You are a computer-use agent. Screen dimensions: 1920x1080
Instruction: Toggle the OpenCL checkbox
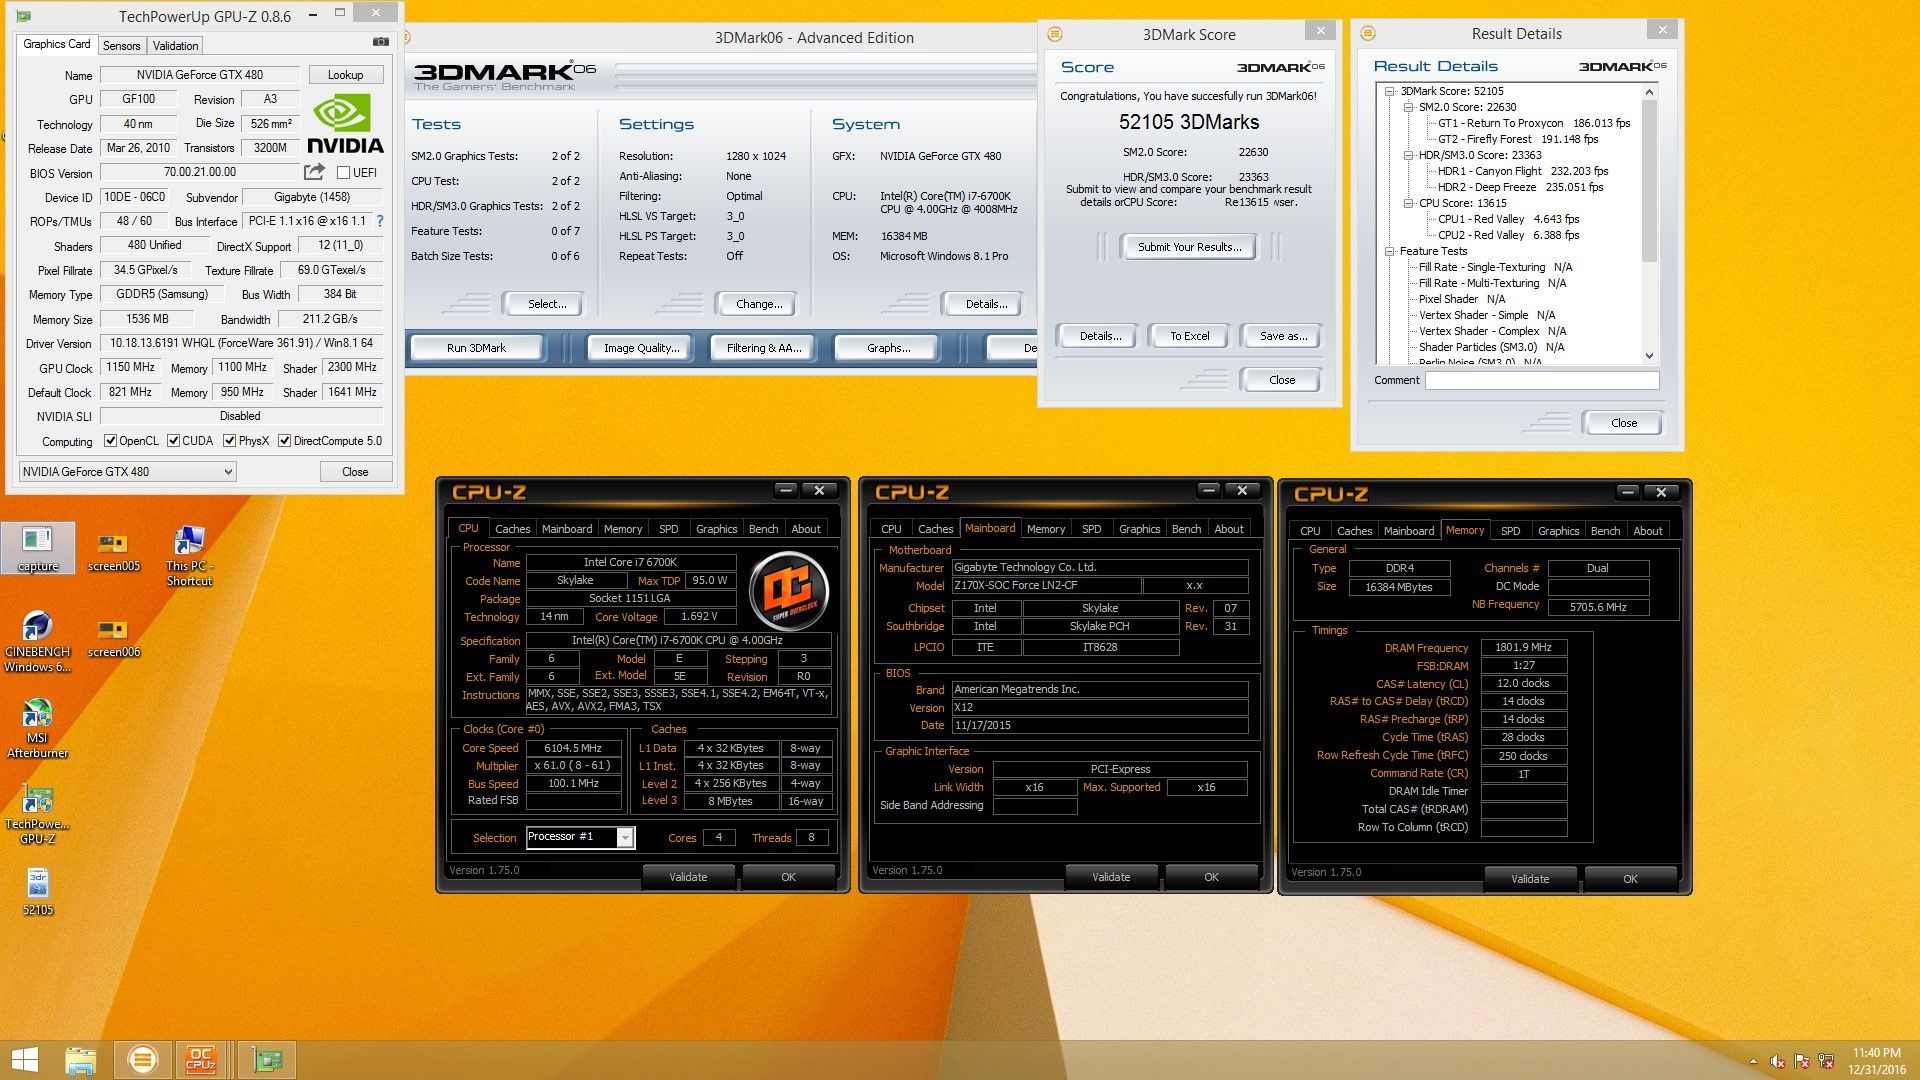(110, 441)
